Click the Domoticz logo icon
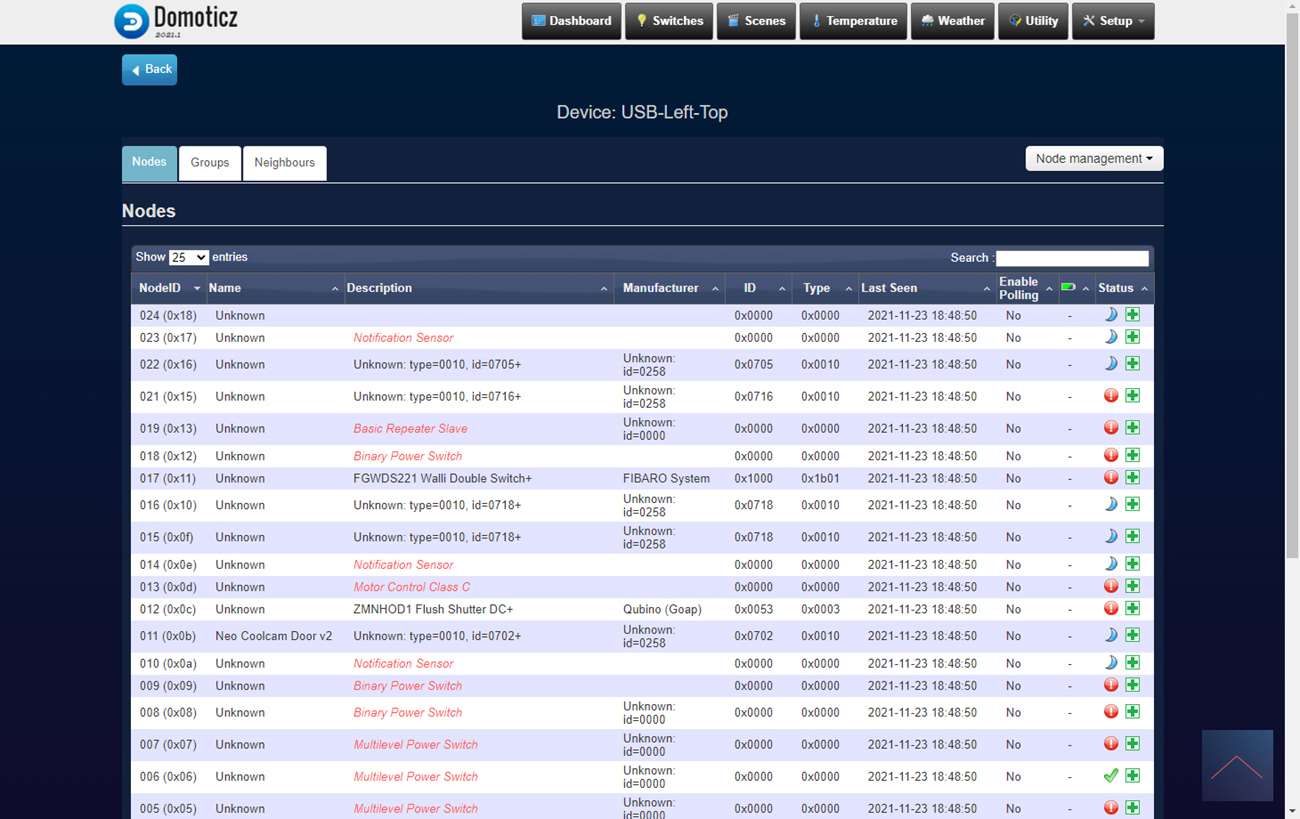 [131, 21]
